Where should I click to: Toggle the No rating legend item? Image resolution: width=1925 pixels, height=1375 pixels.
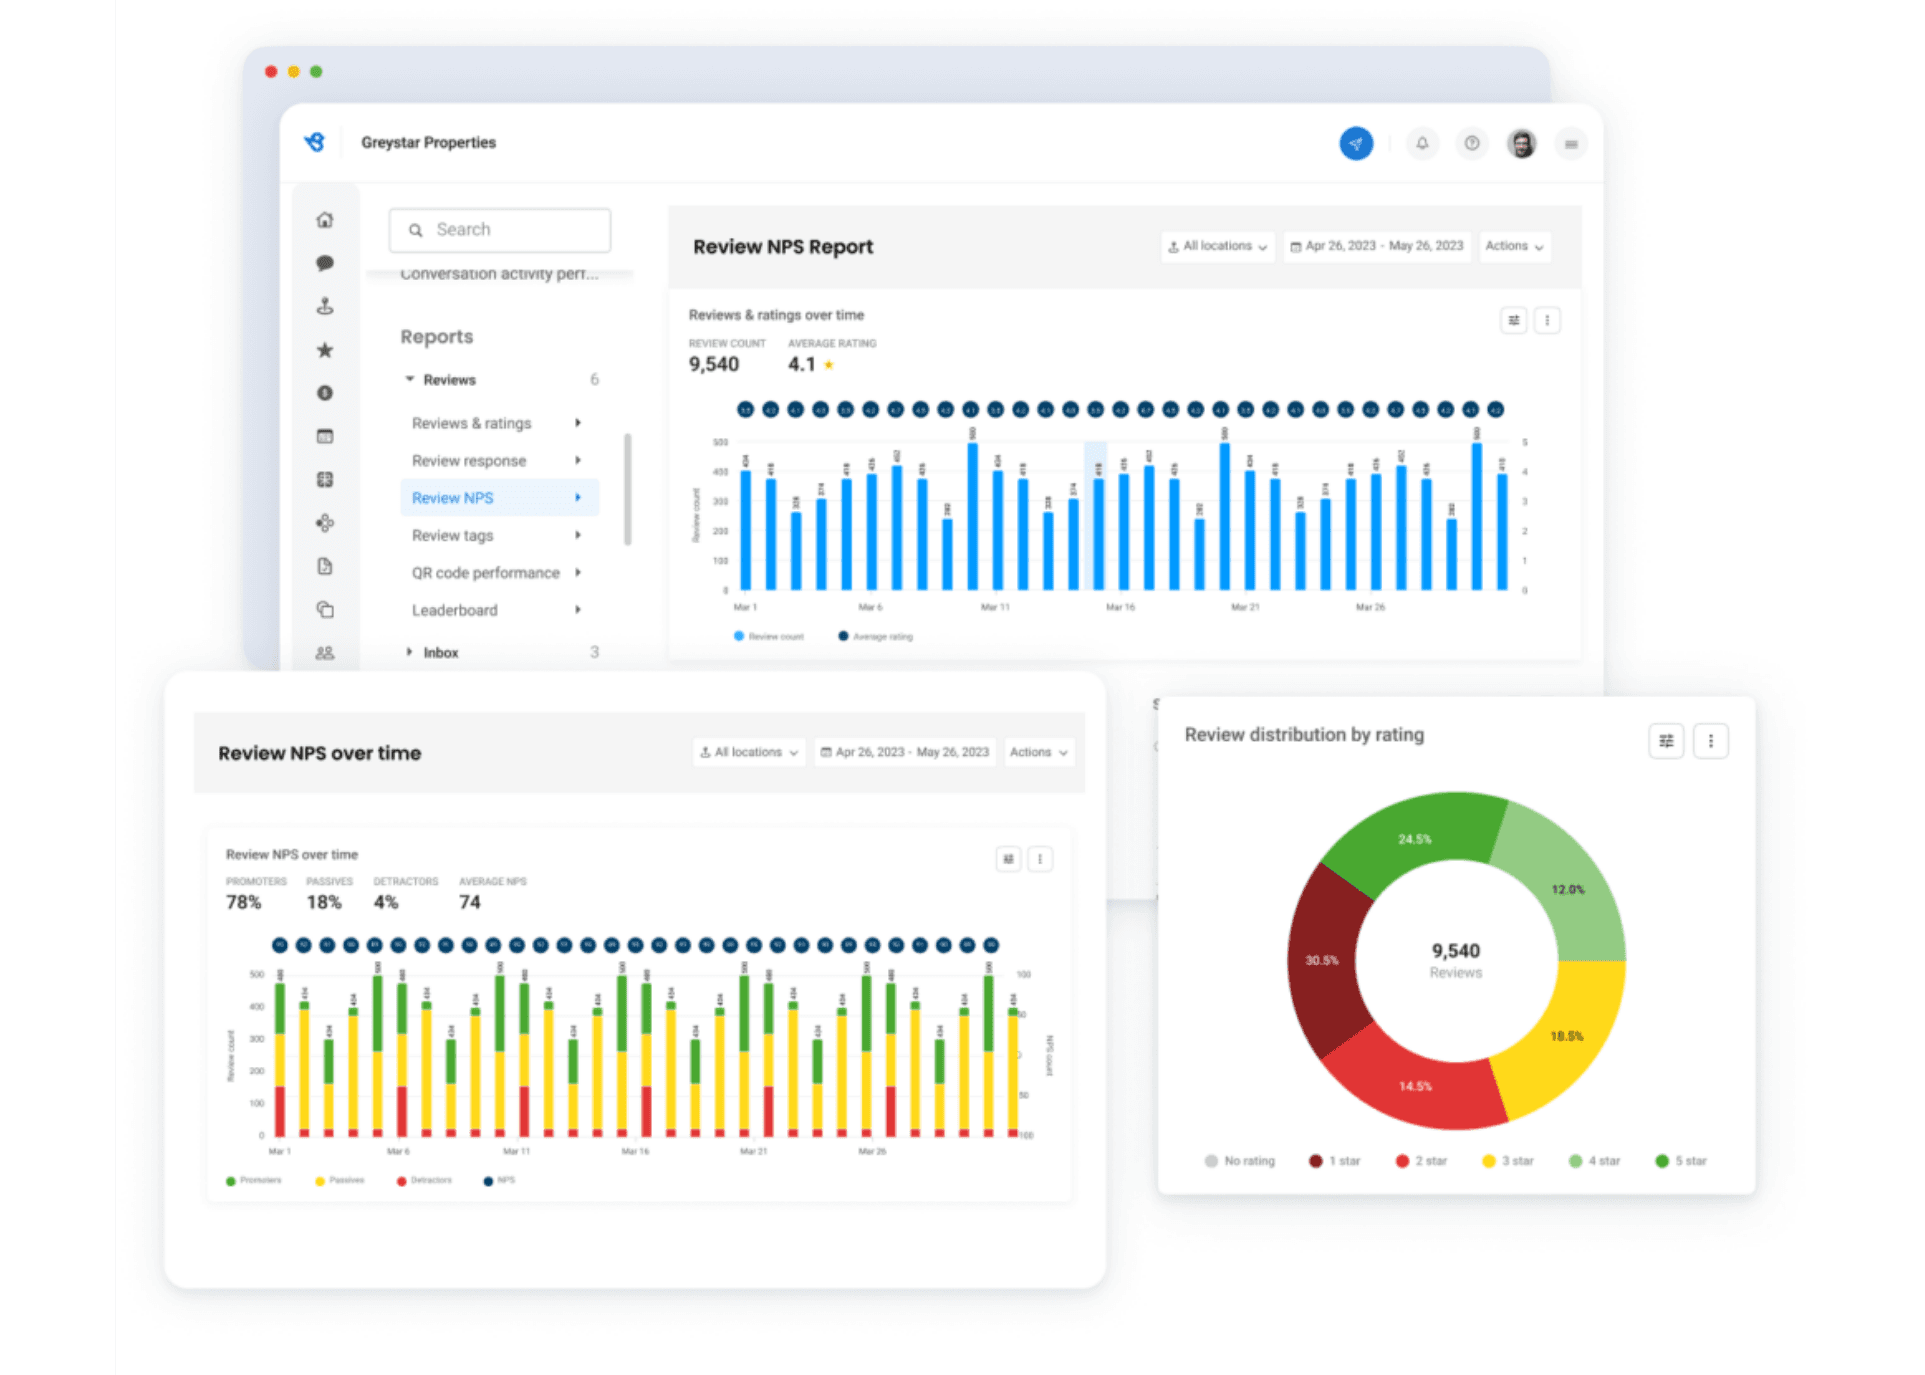tap(1240, 1161)
